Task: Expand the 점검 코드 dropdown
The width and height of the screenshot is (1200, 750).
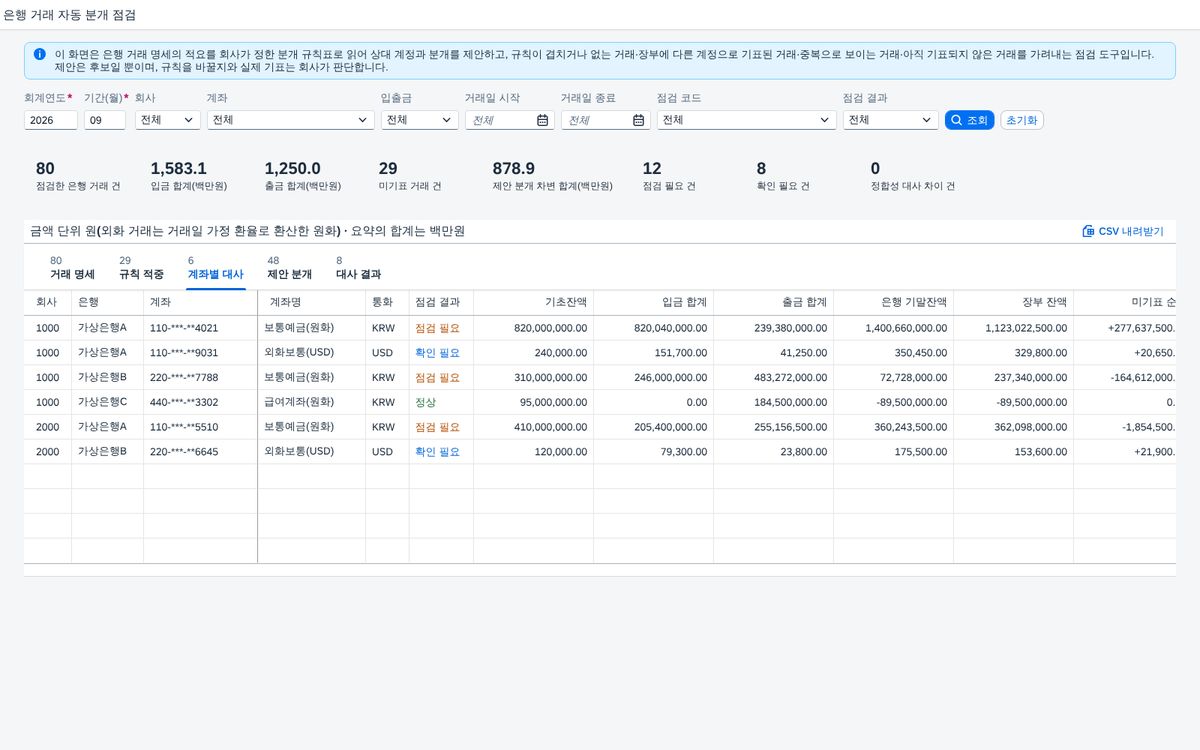Action: point(825,120)
